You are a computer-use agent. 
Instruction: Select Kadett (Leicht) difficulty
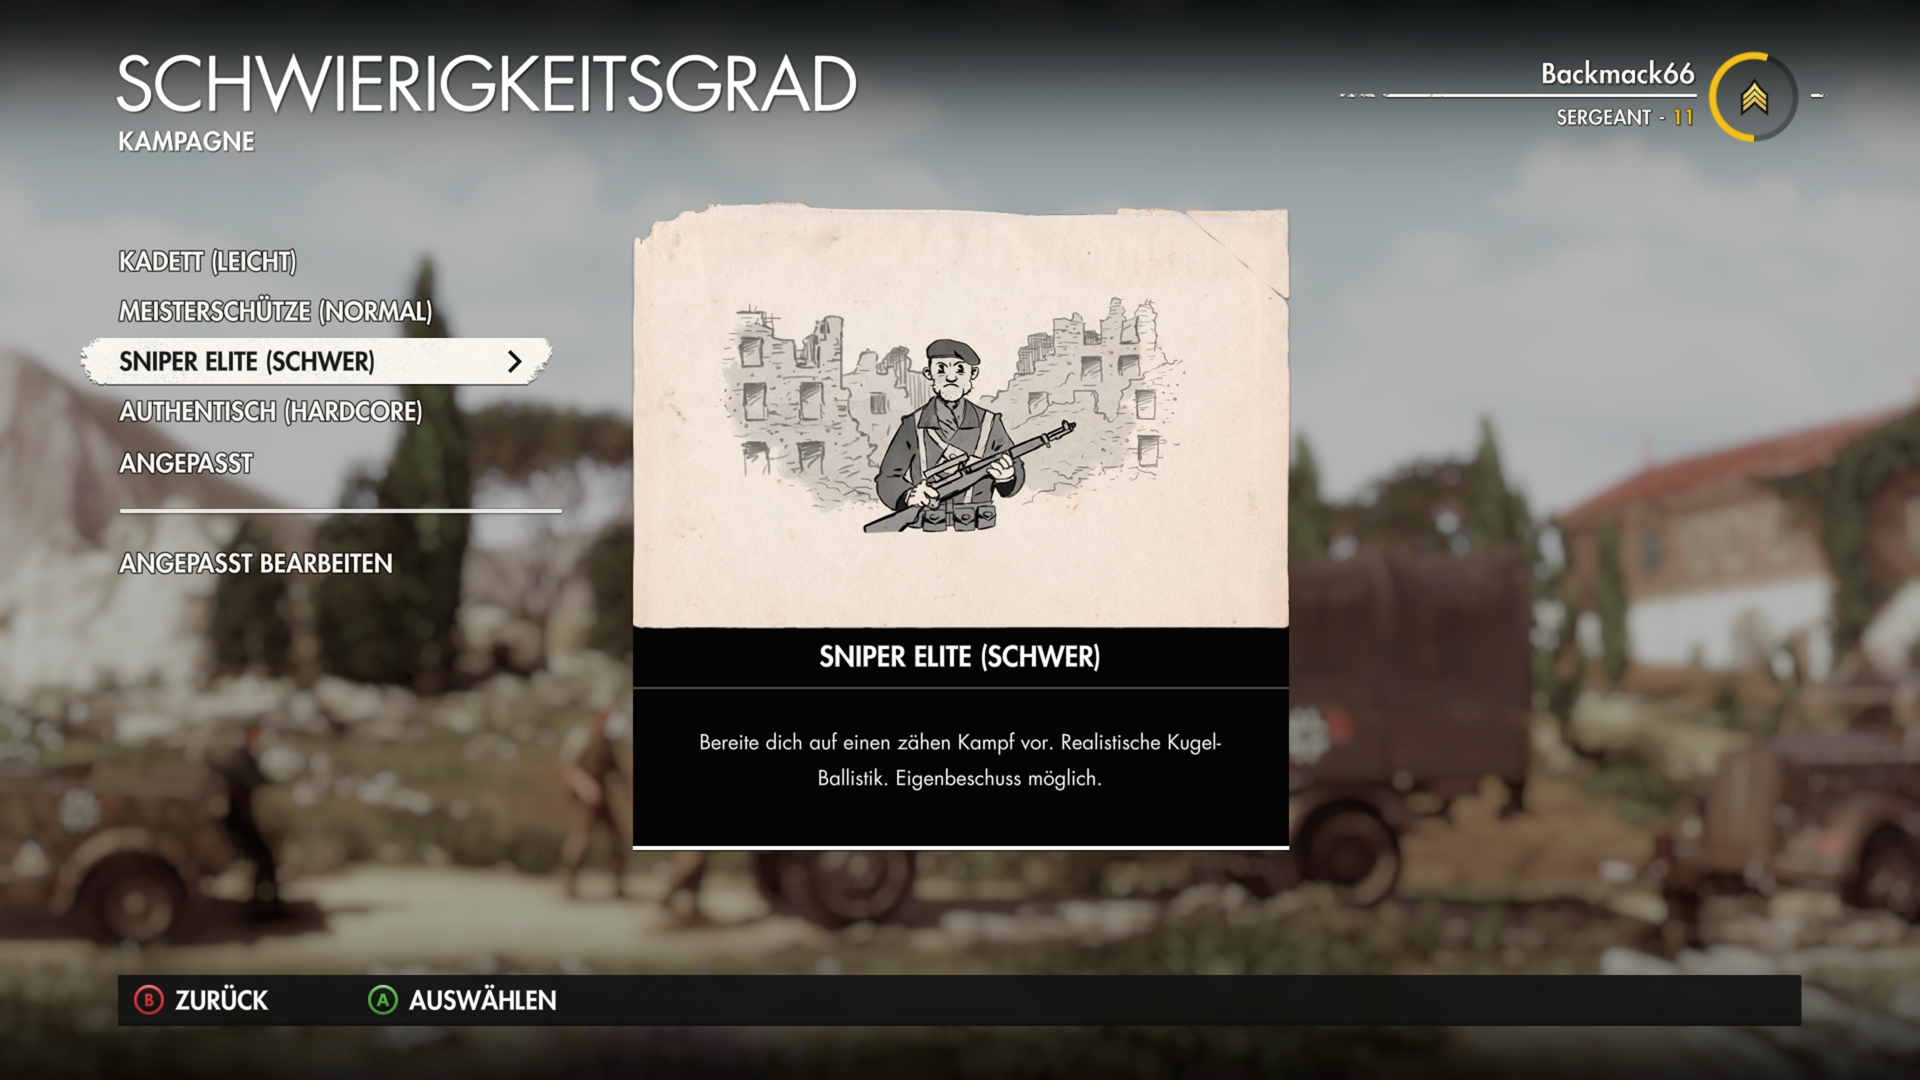tap(207, 261)
